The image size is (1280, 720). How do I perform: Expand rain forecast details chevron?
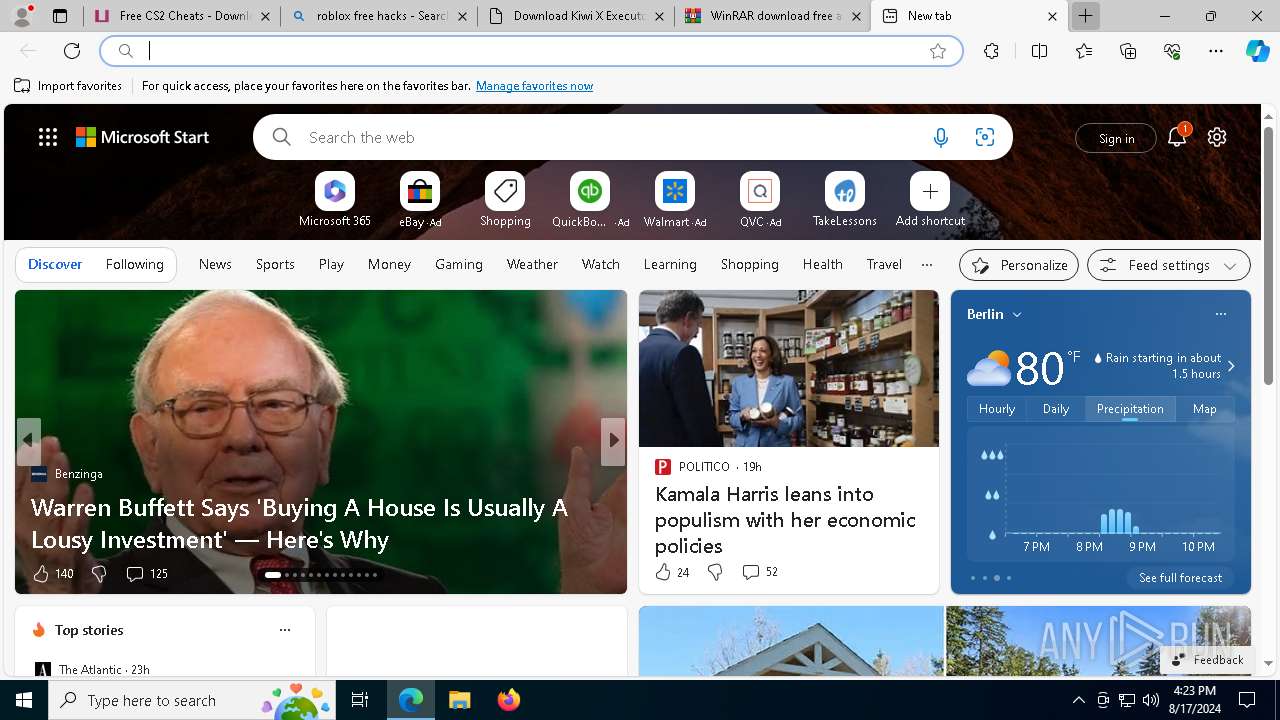point(1231,367)
